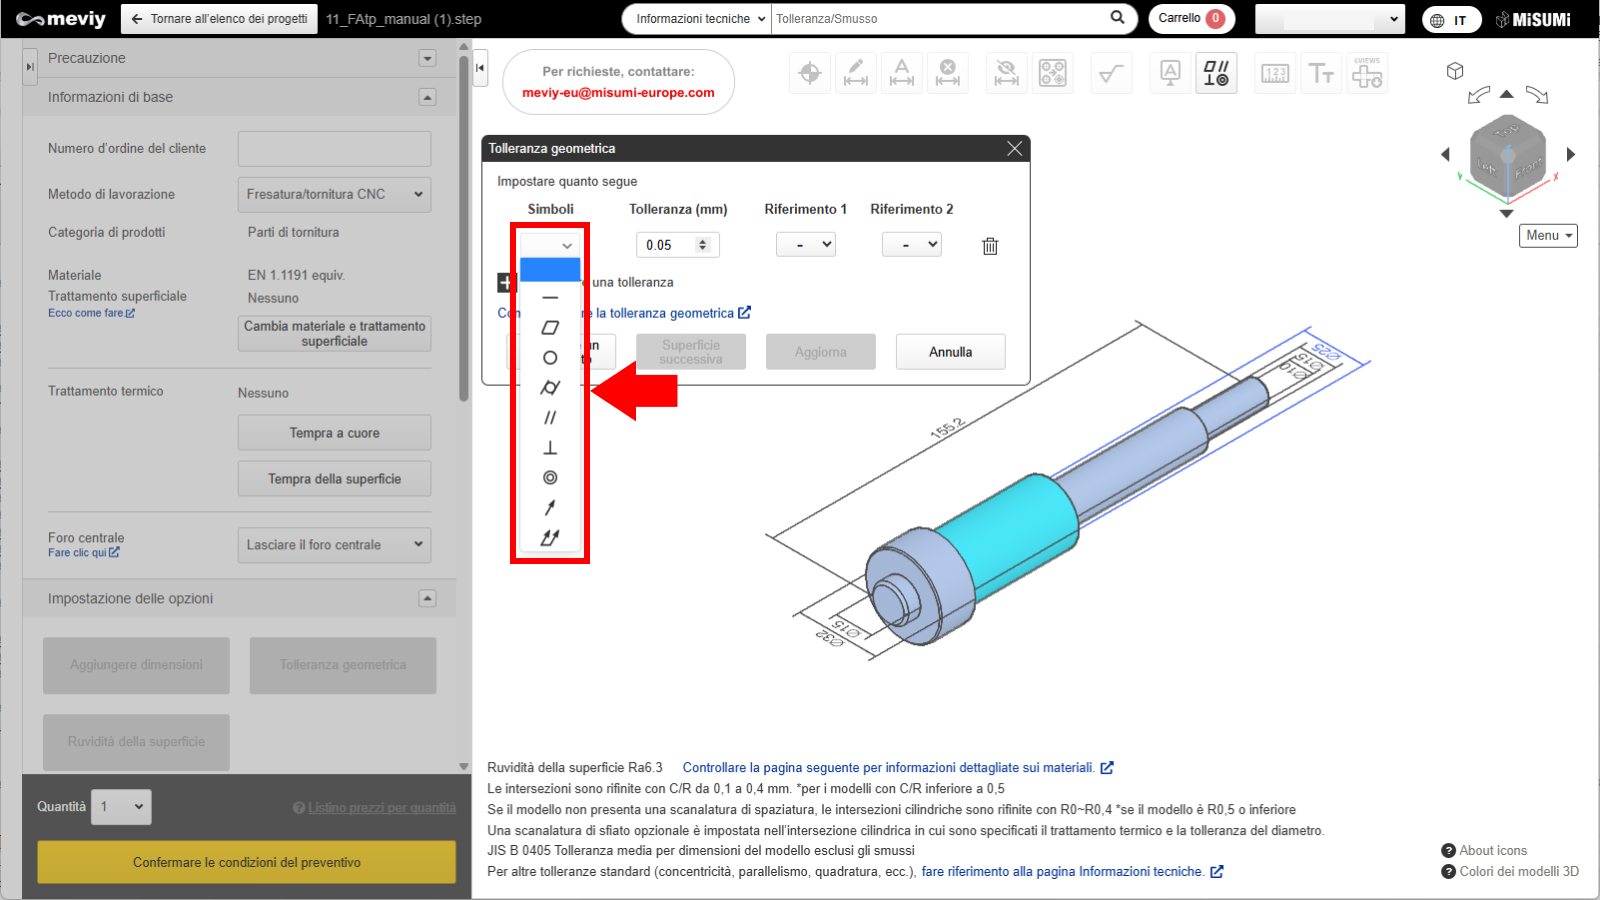
Task: Click the Numero d'ordine del cliente field
Action: pyautogui.click(x=334, y=149)
